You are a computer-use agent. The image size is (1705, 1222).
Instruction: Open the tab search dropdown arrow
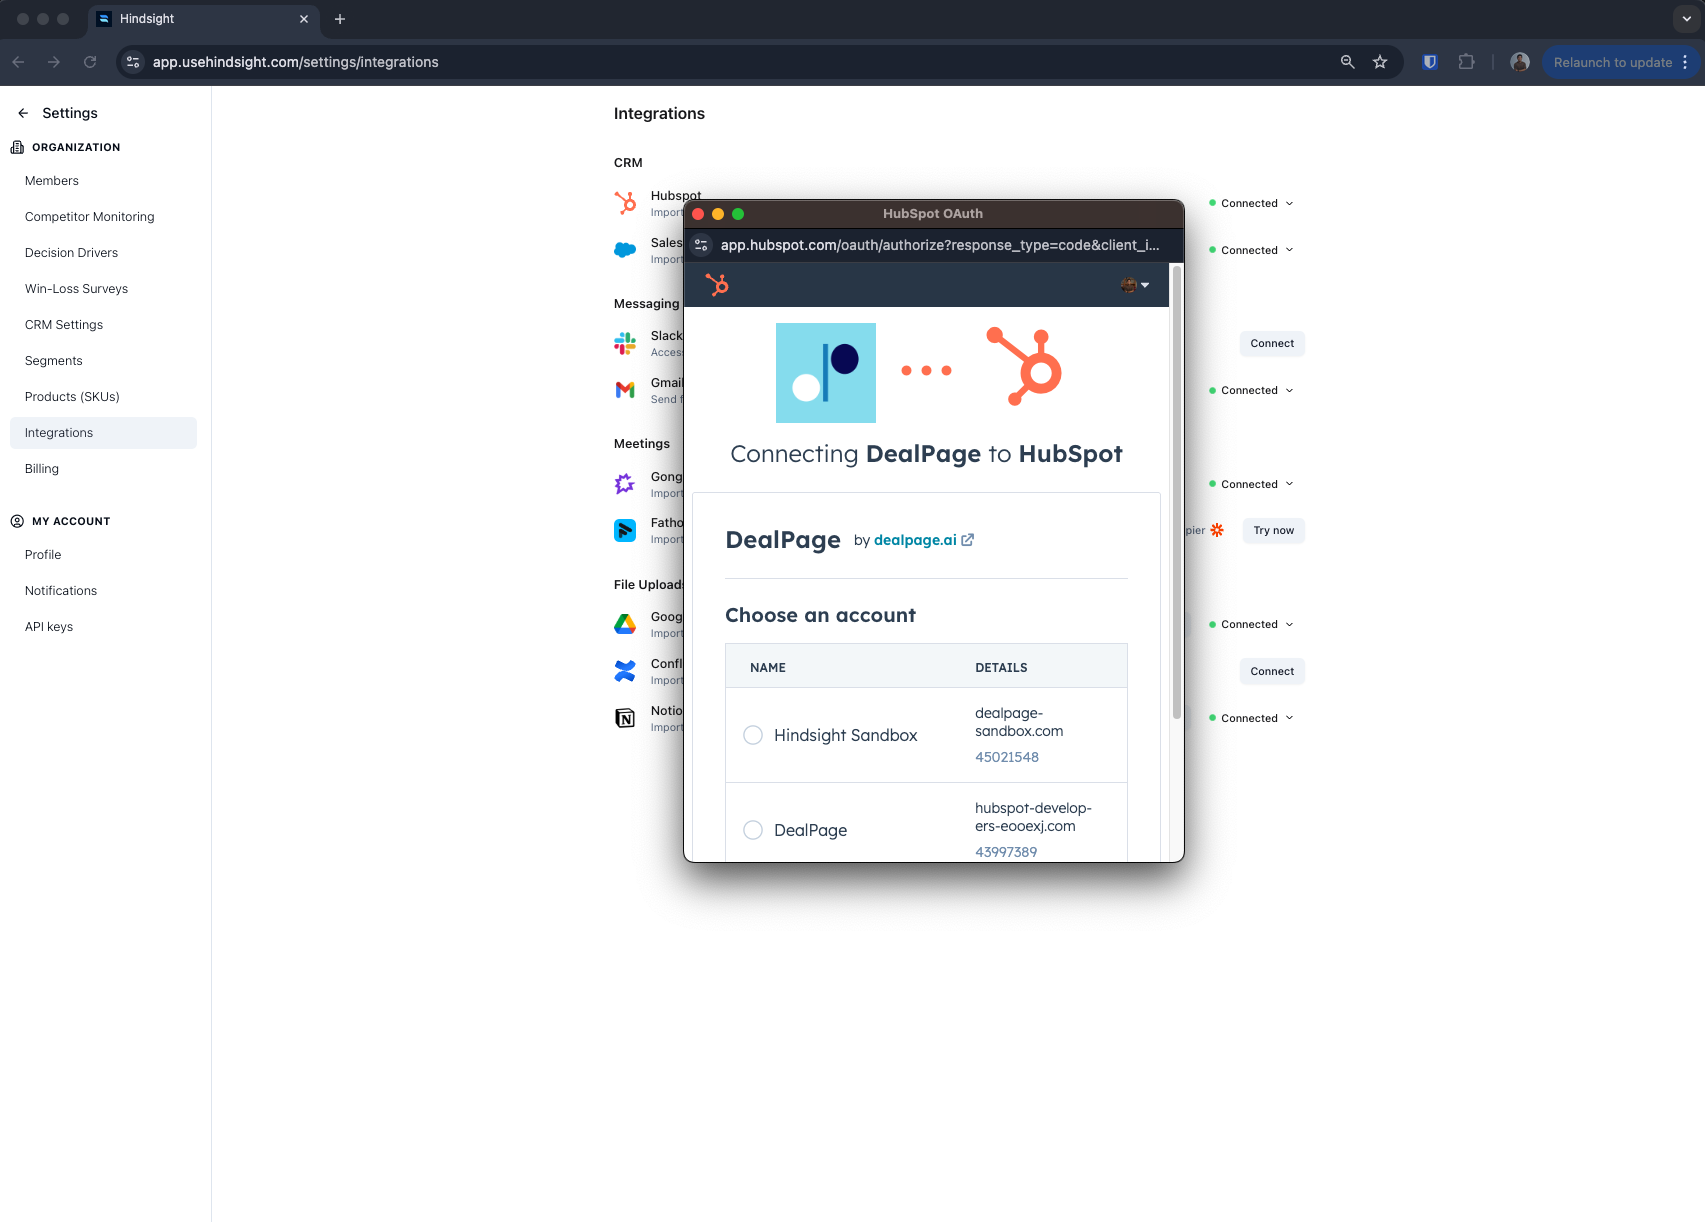tap(1687, 19)
